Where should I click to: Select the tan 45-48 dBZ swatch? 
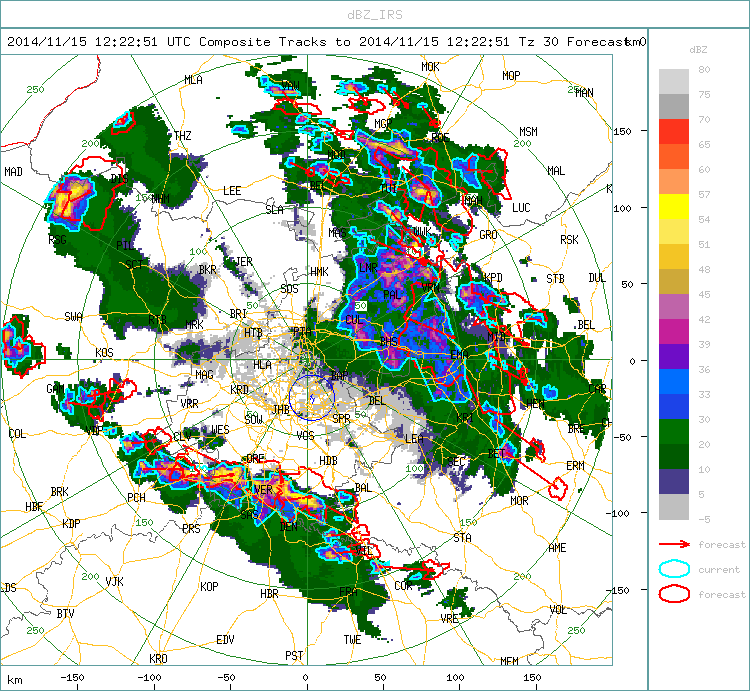[x=674, y=281]
